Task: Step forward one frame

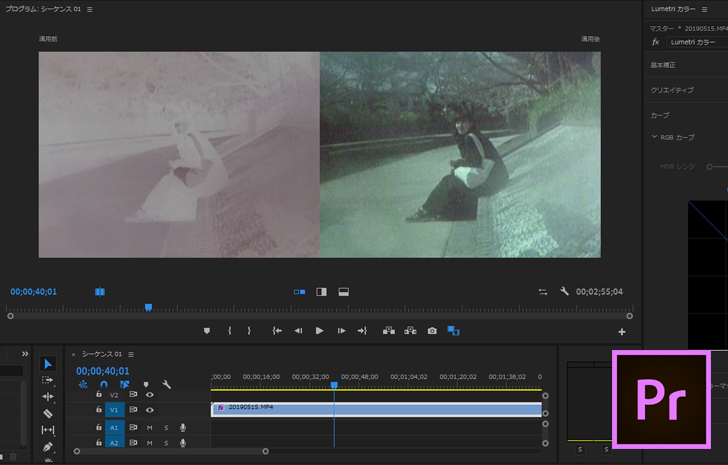Action: click(x=341, y=330)
